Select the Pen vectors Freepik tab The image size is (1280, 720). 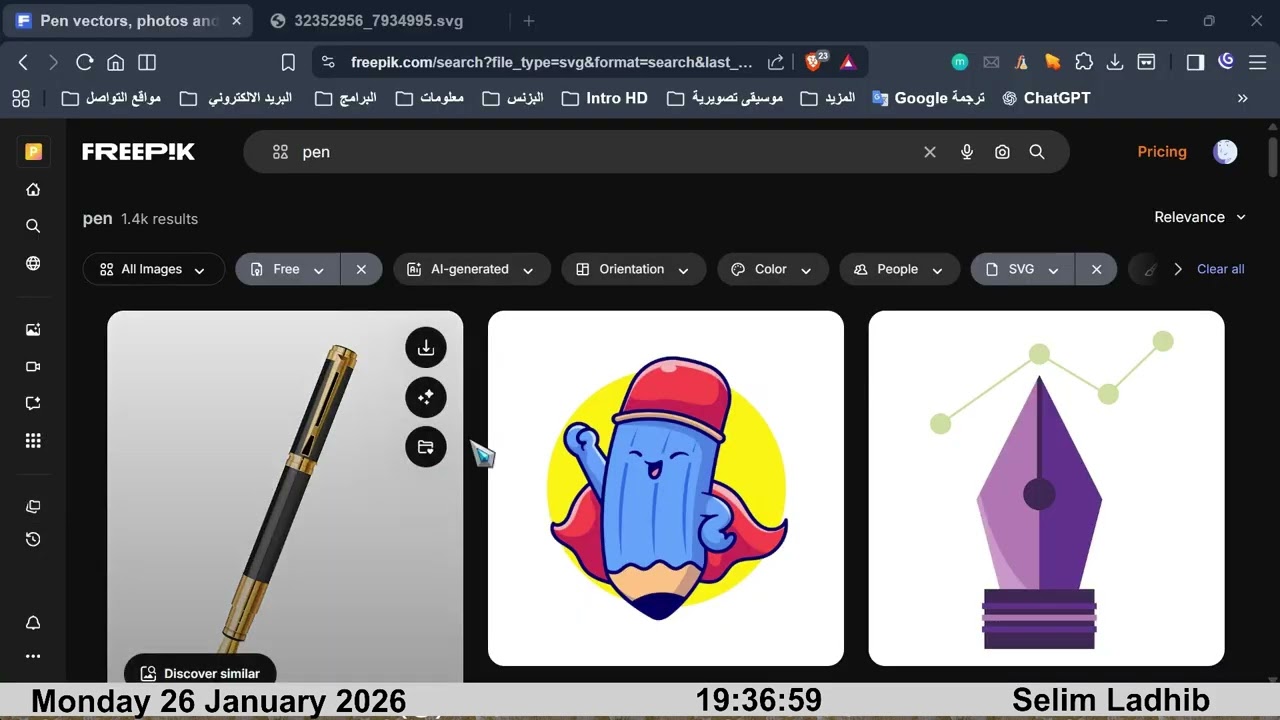[128, 21]
